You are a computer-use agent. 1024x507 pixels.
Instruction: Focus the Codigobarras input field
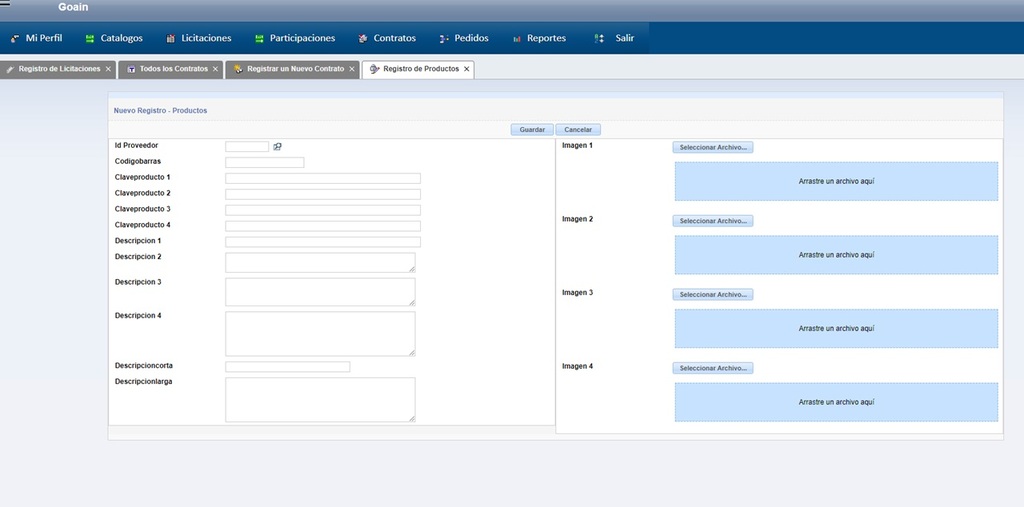[264, 162]
